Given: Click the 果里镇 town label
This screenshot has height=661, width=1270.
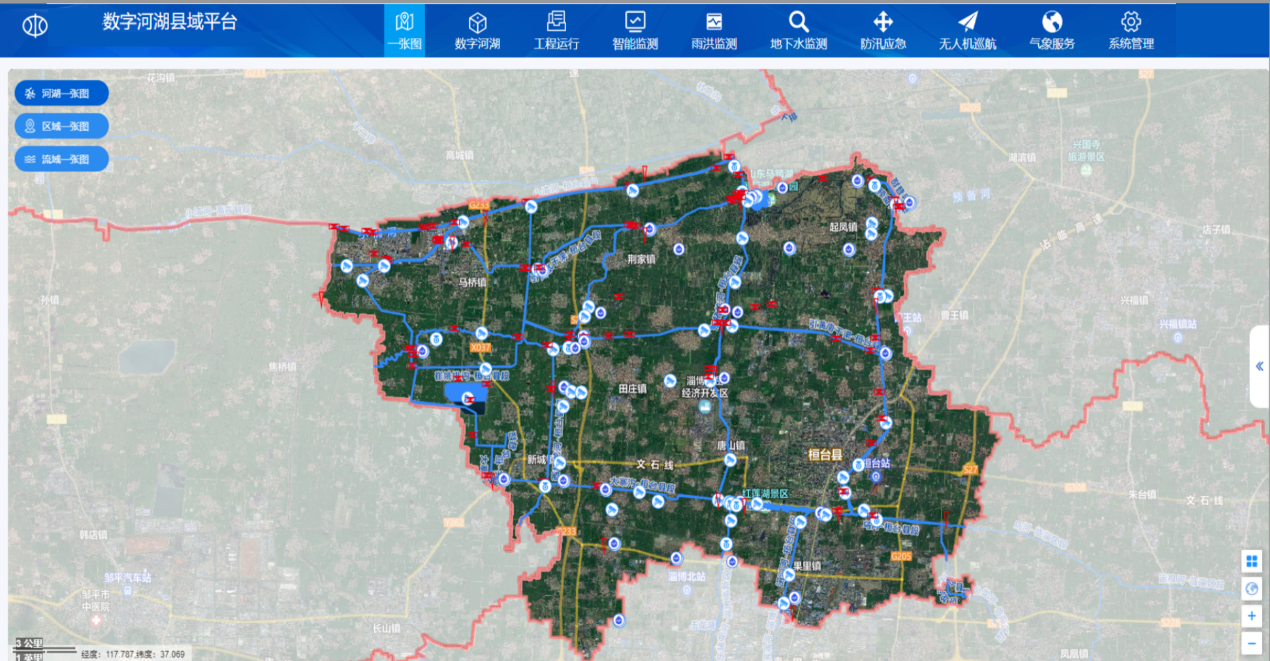Looking at the screenshot, I should pyautogui.click(x=807, y=566).
